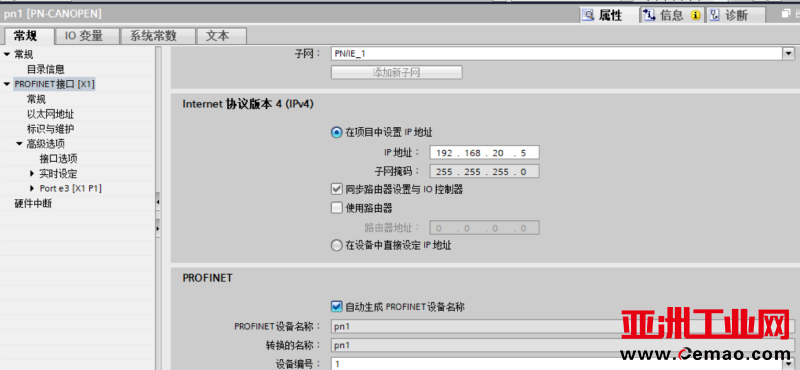Select the 诊断 inspector tab
The height and width of the screenshot is (370, 800).
pos(736,15)
